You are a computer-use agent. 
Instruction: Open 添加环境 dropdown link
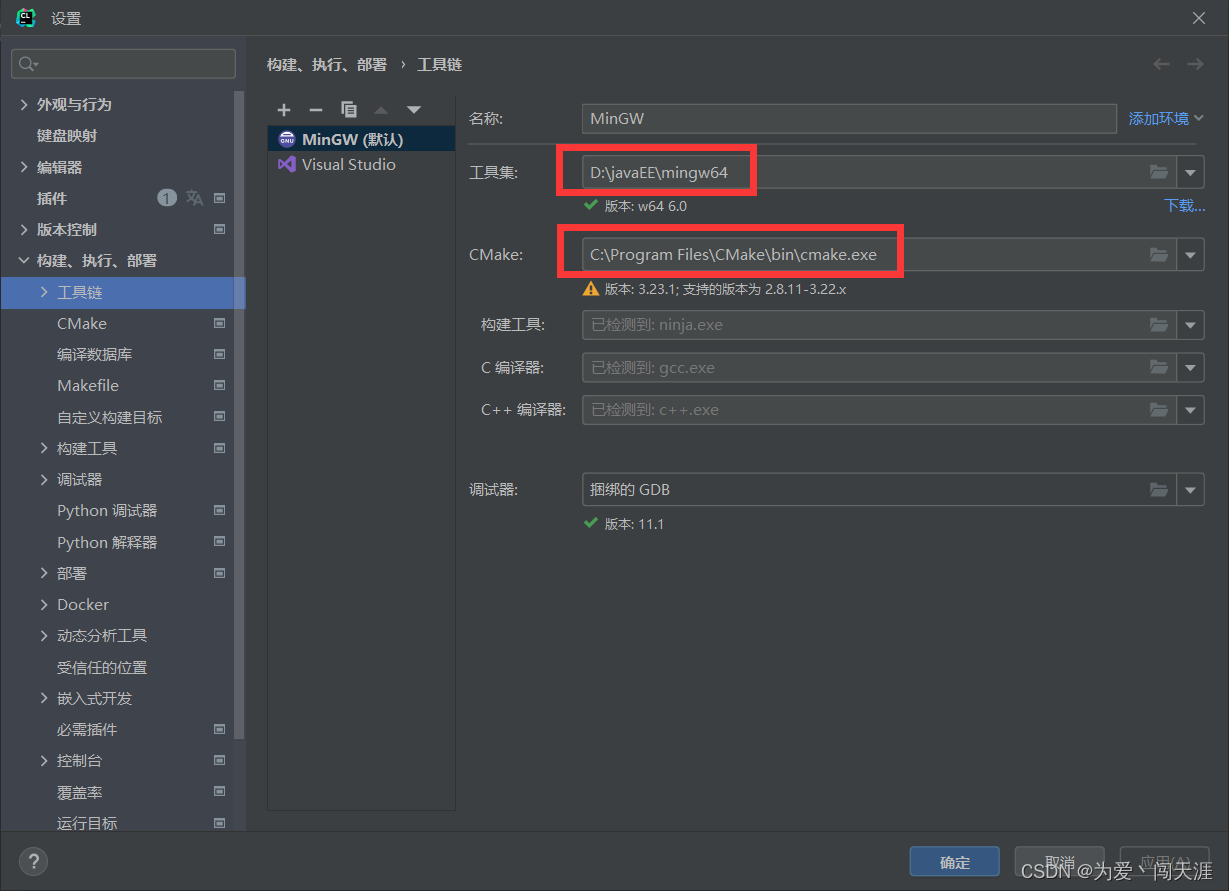pyautogui.click(x=1166, y=118)
